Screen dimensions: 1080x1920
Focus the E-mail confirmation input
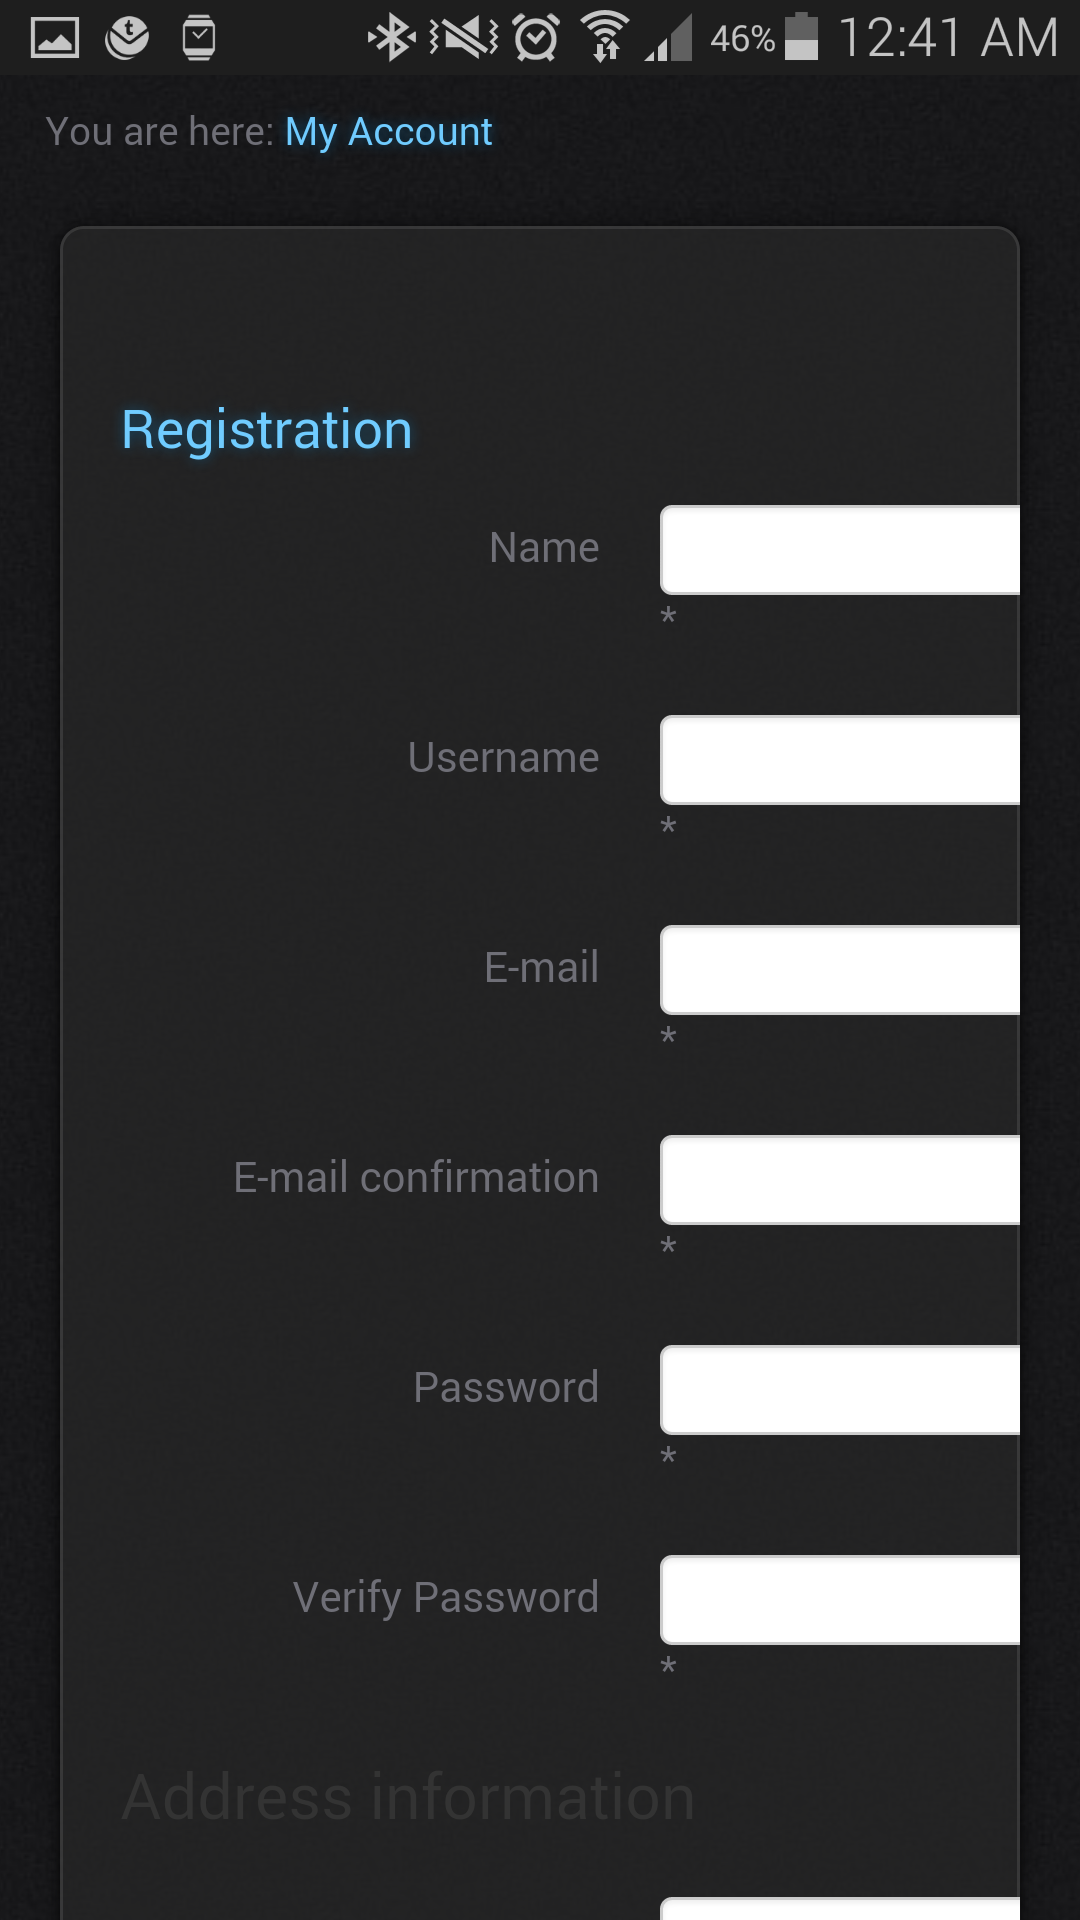click(x=840, y=1180)
